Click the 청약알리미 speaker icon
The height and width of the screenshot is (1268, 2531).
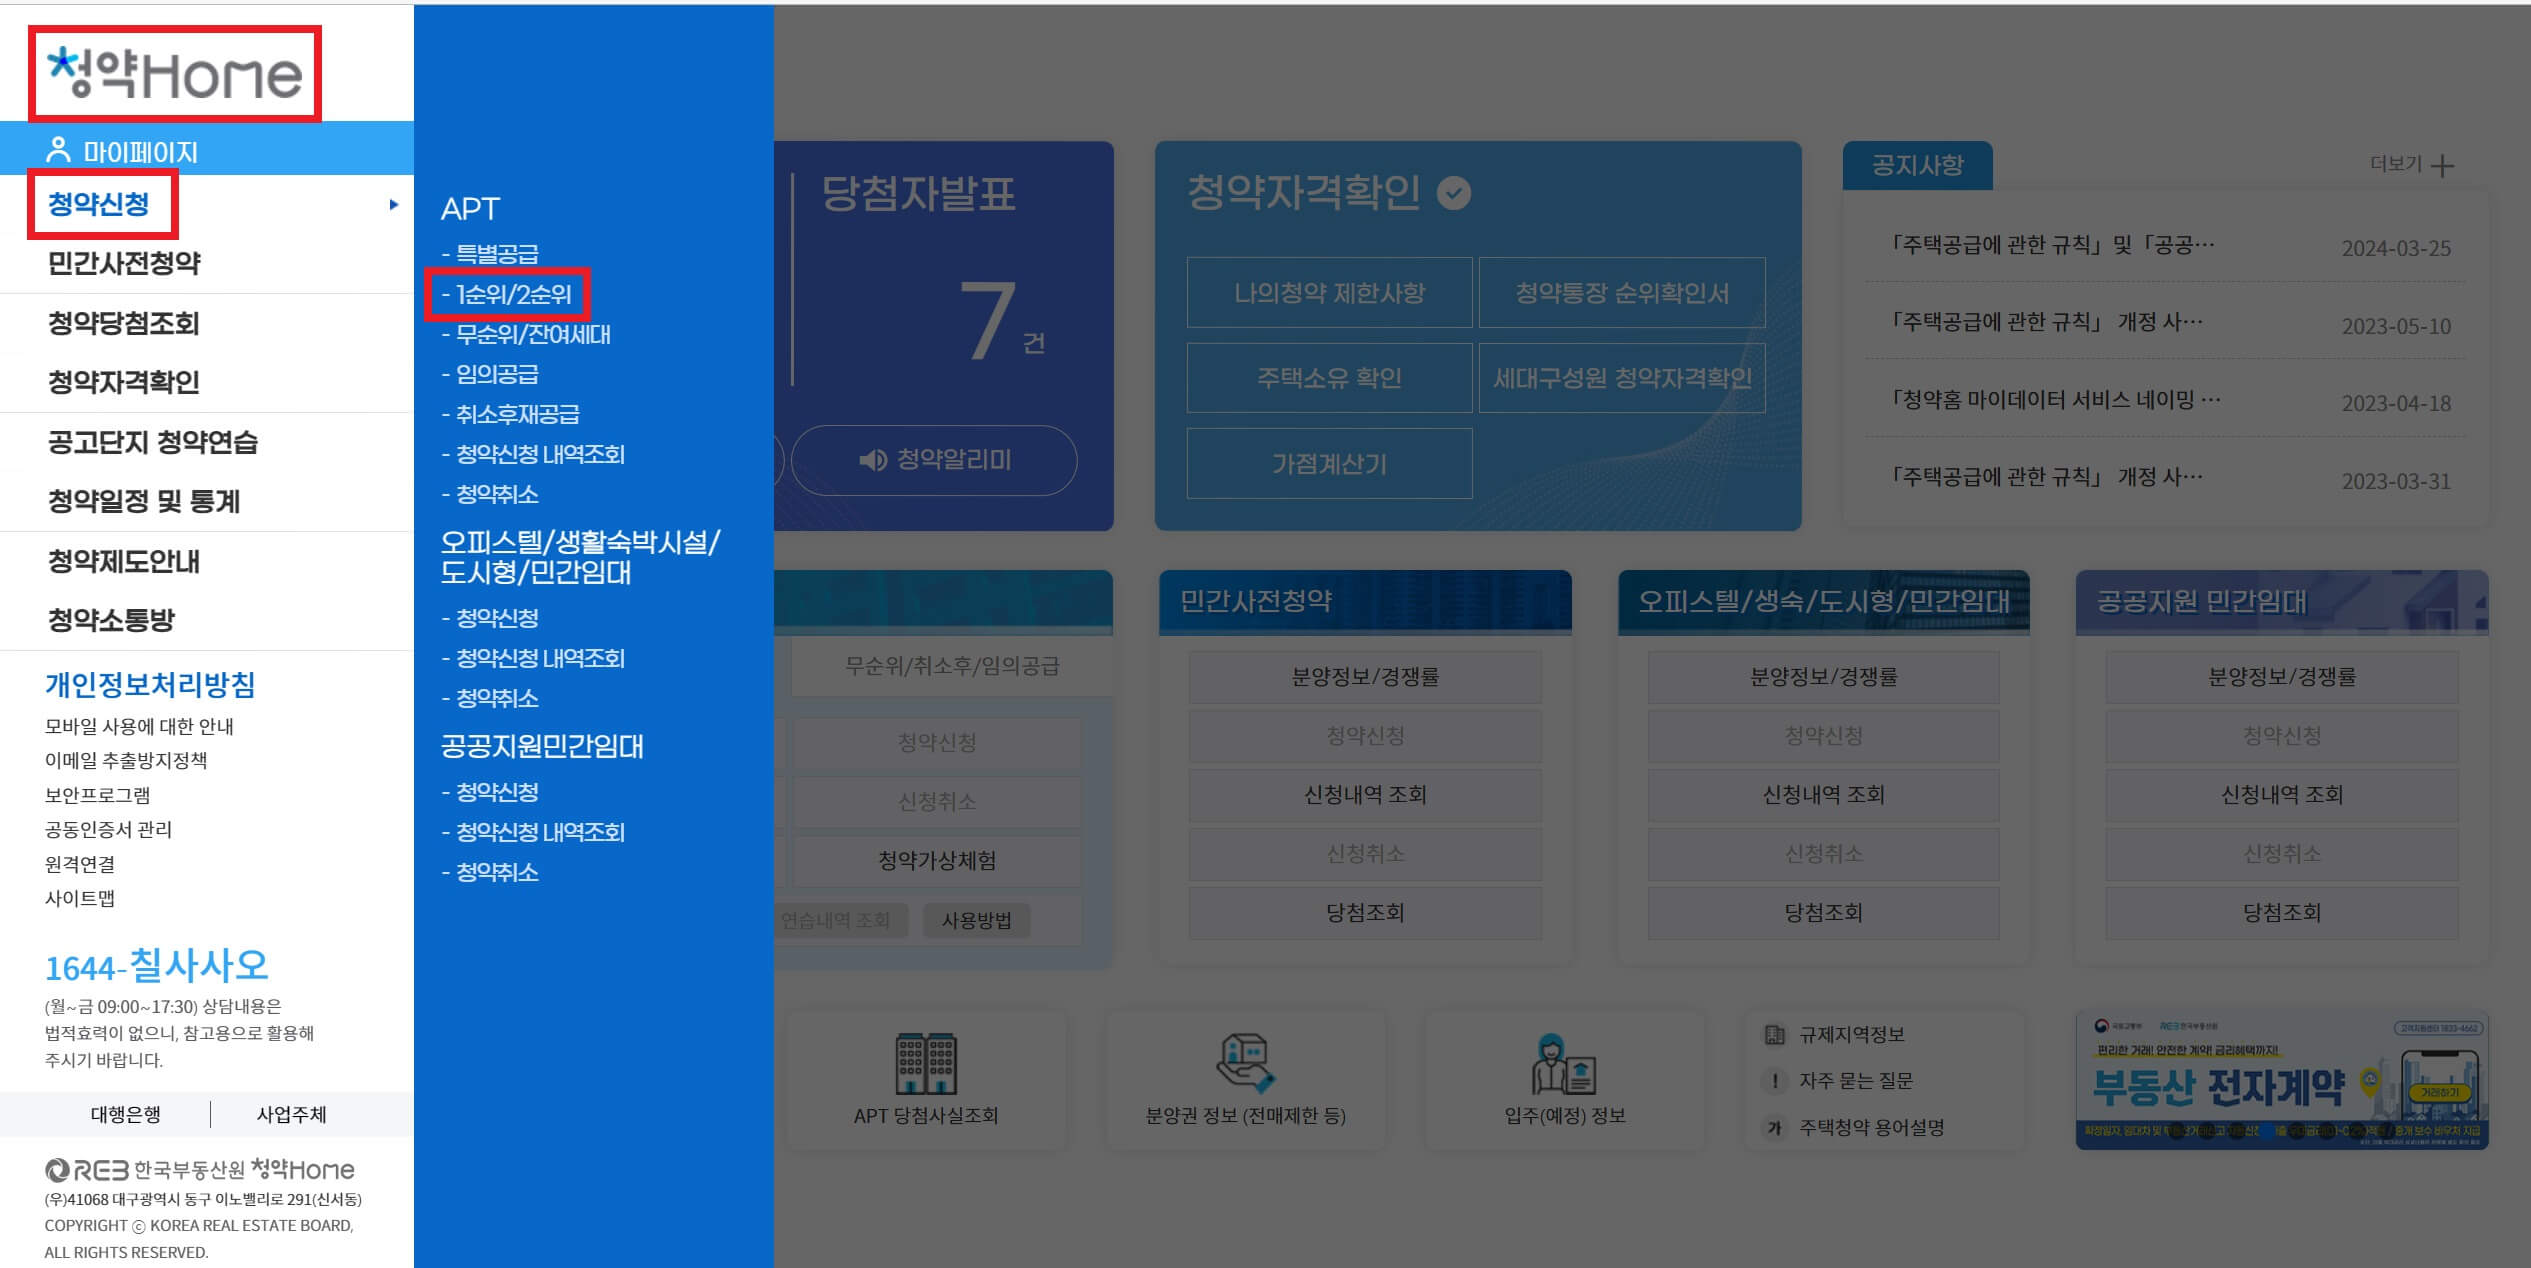click(872, 460)
